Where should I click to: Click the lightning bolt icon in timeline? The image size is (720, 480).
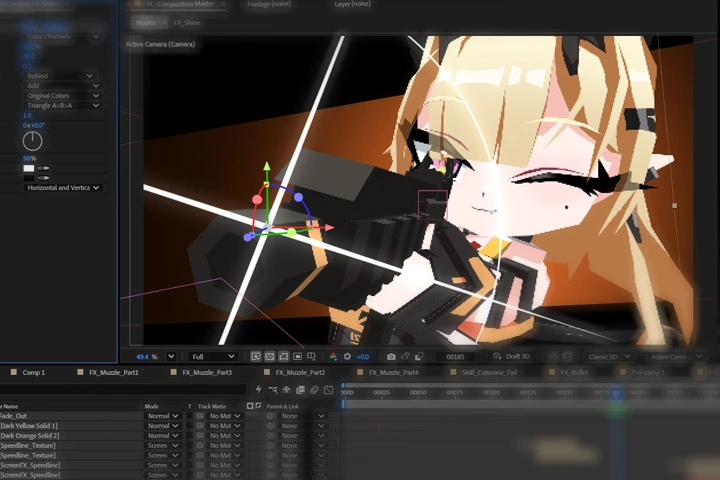pyautogui.click(x=259, y=390)
